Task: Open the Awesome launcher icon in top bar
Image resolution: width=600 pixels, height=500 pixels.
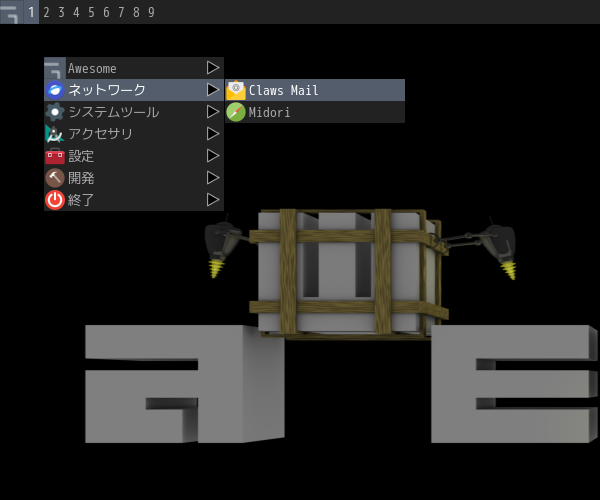Action: 11,12
